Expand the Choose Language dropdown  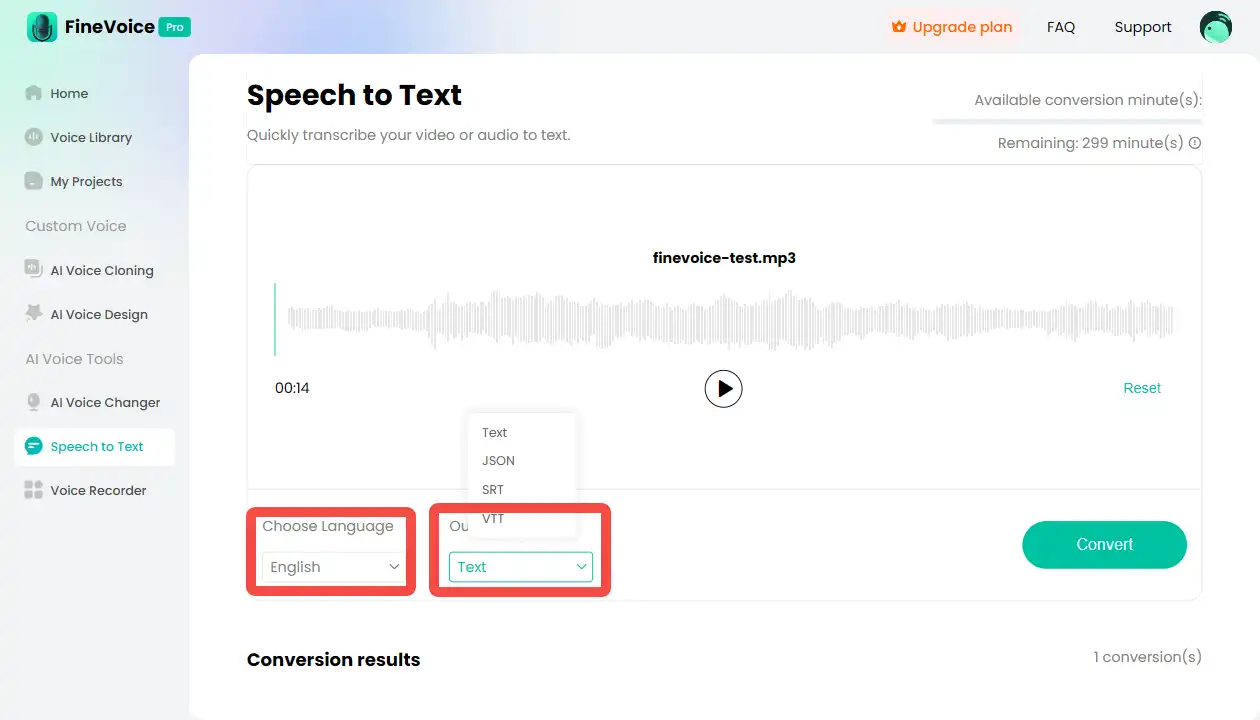333,567
